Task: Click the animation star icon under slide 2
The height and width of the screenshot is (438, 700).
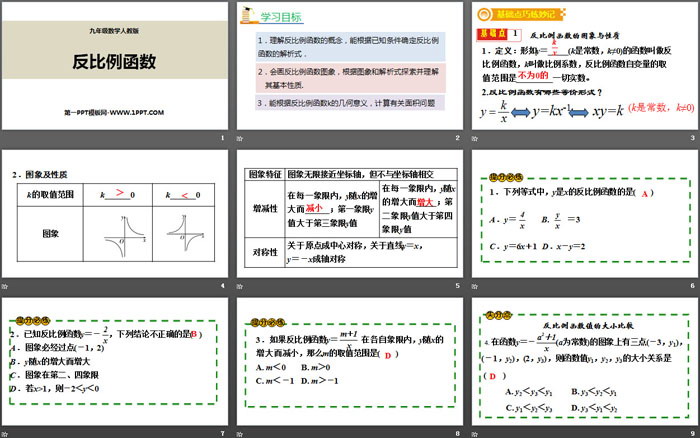Action: pyautogui.click(x=240, y=138)
